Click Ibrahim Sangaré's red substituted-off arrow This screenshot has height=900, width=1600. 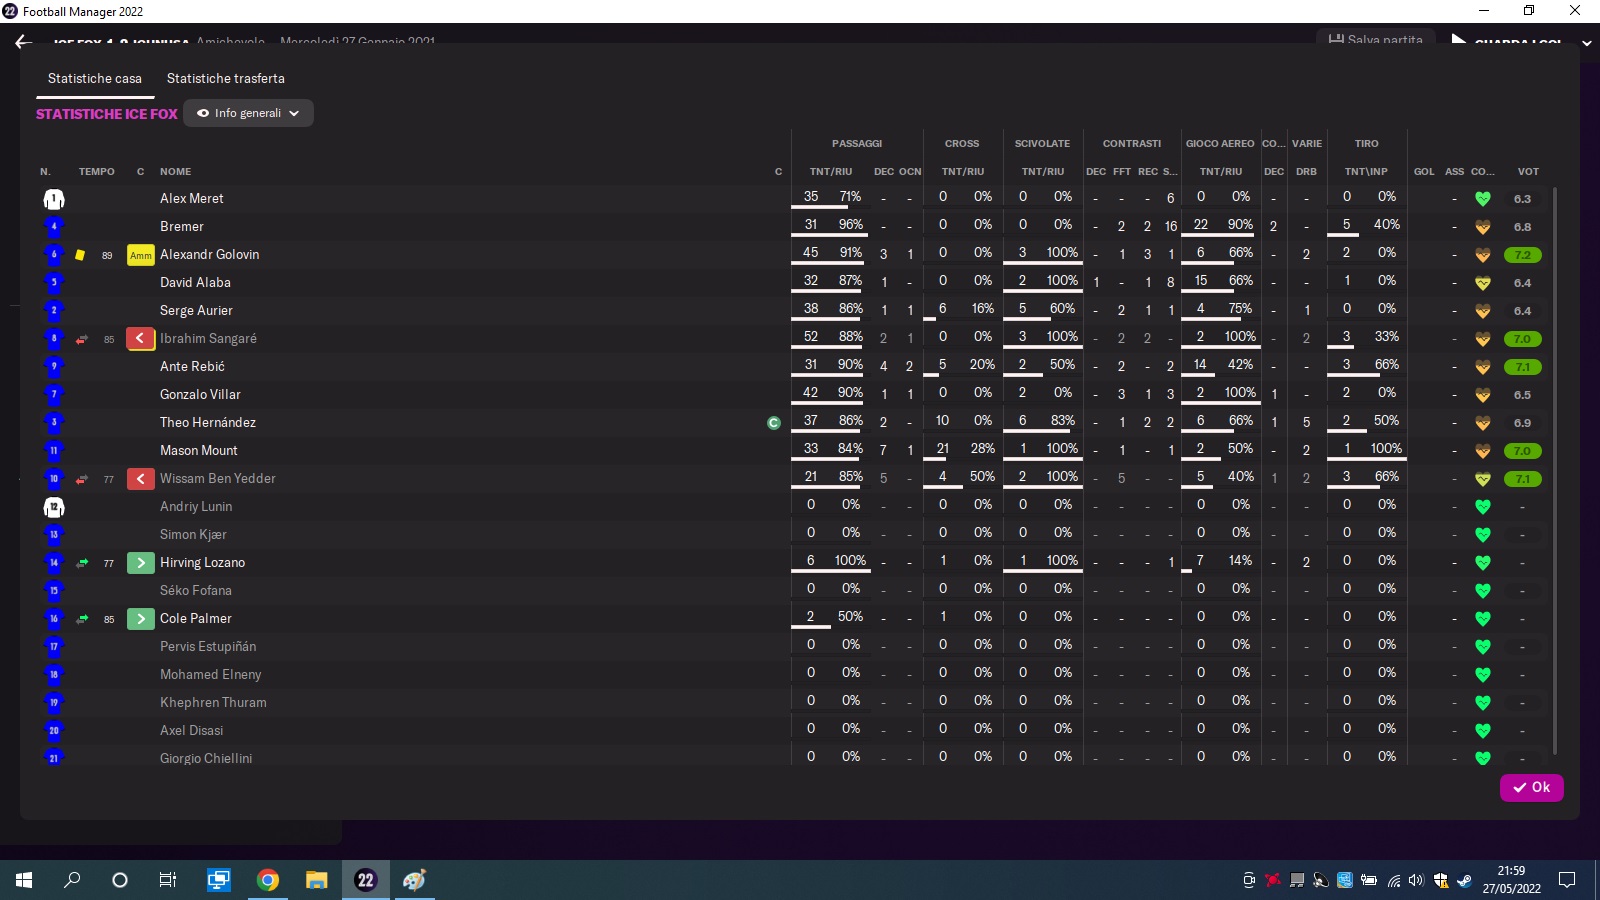(141, 339)
